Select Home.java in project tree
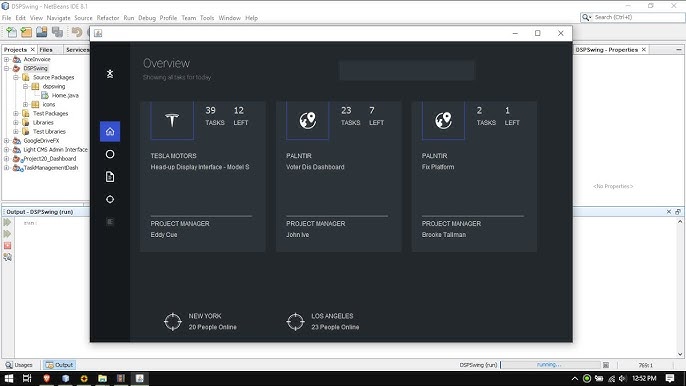686x386 pixels. pos(65,95)
